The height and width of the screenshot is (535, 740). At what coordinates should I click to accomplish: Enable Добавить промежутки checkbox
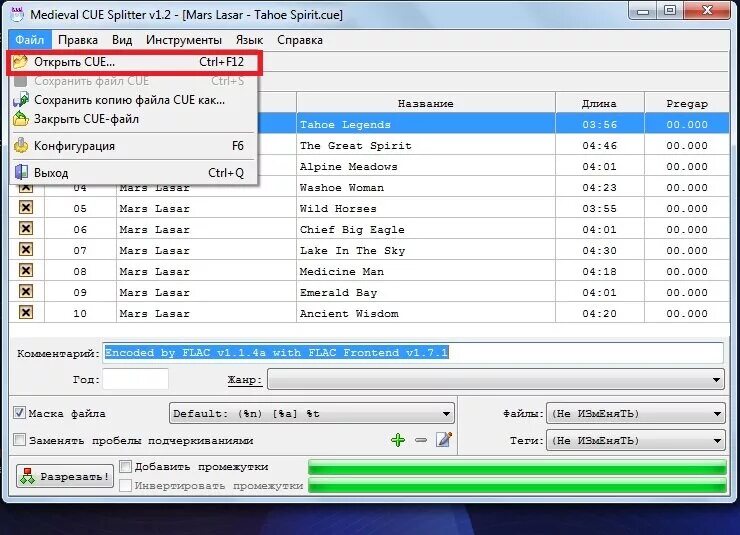point(125,467)
